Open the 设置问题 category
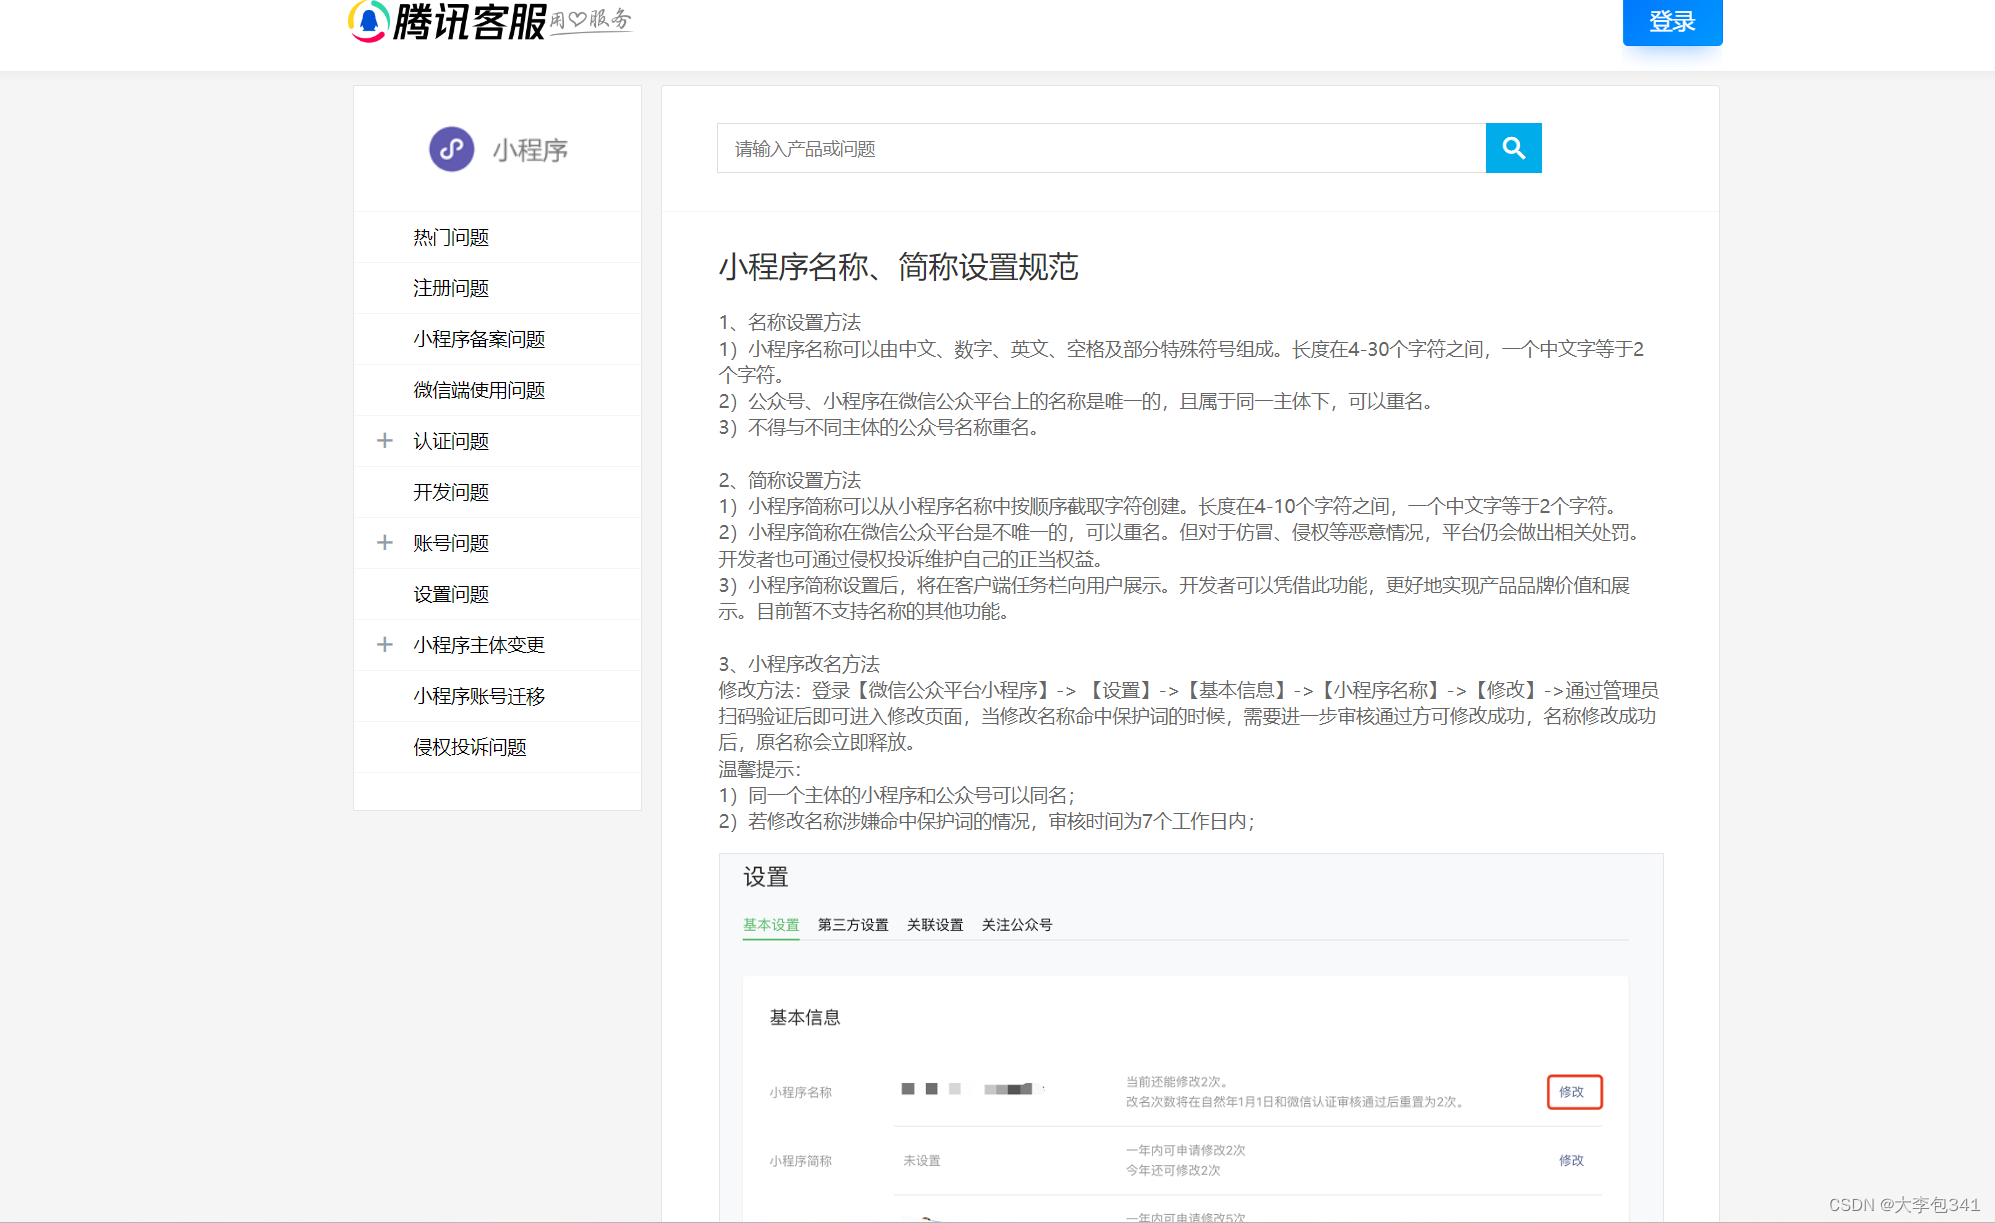This screenshot has width=1995, height=1223. click(x=450, y=594)
